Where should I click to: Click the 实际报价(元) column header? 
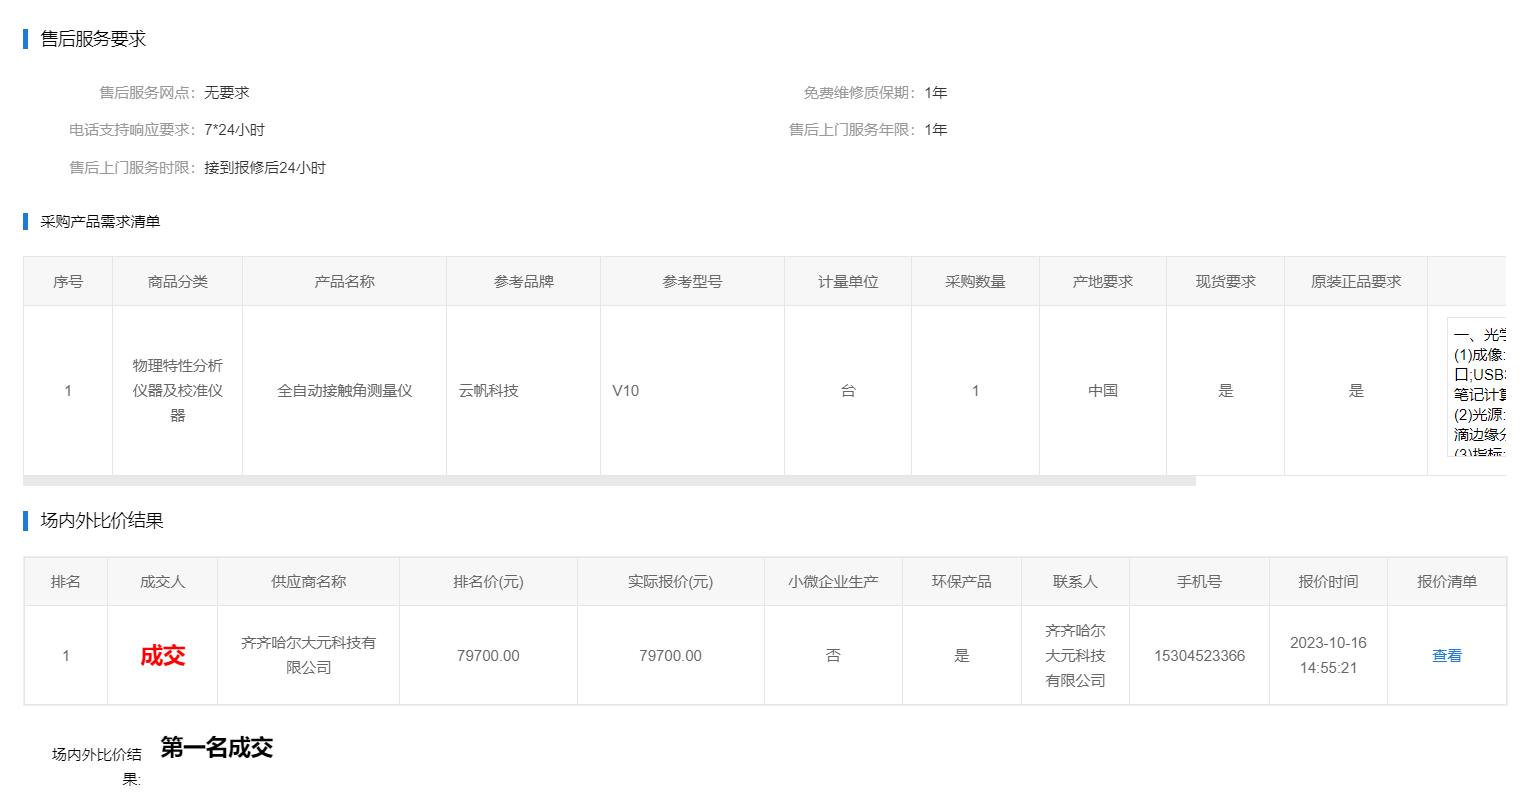[x=670, y=582]
